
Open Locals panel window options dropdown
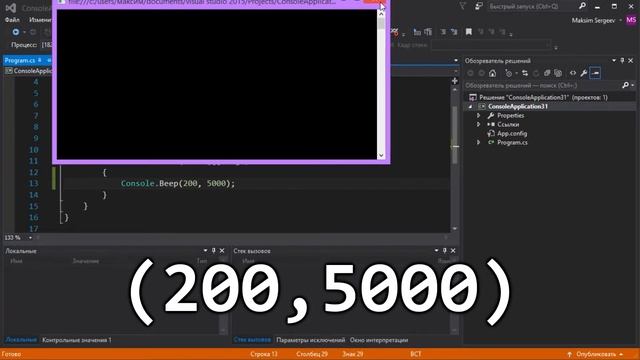[205, 251]
